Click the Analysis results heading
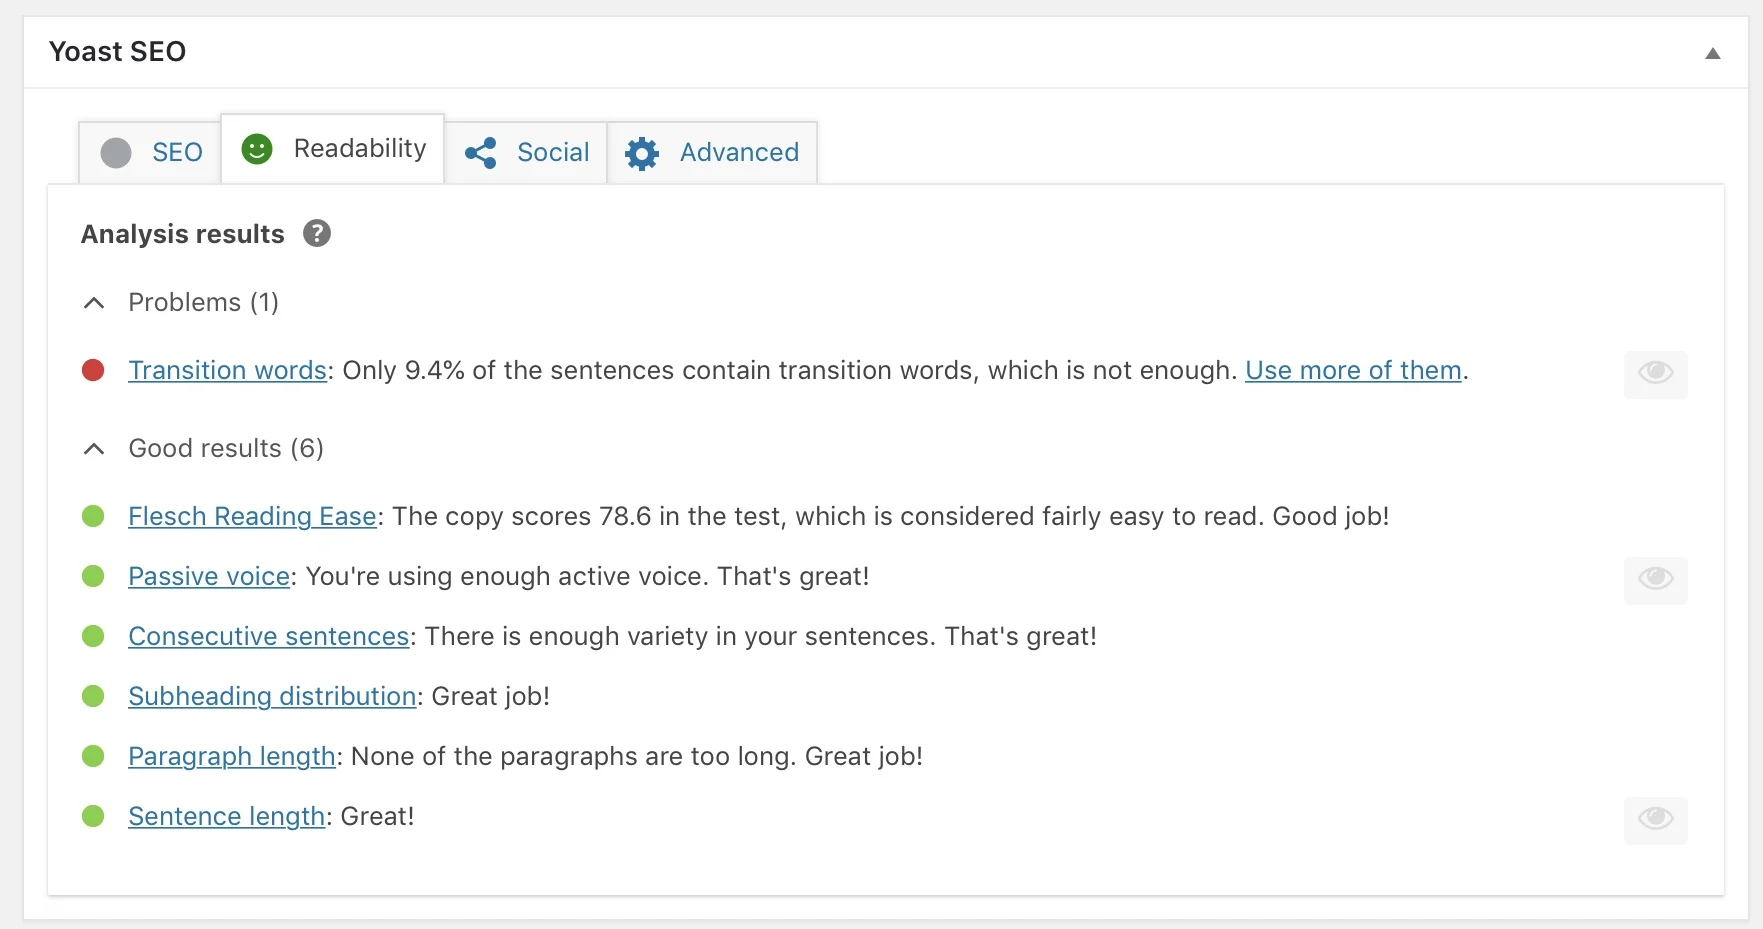This screenshot has height=929, width=1763. point(183,234)
